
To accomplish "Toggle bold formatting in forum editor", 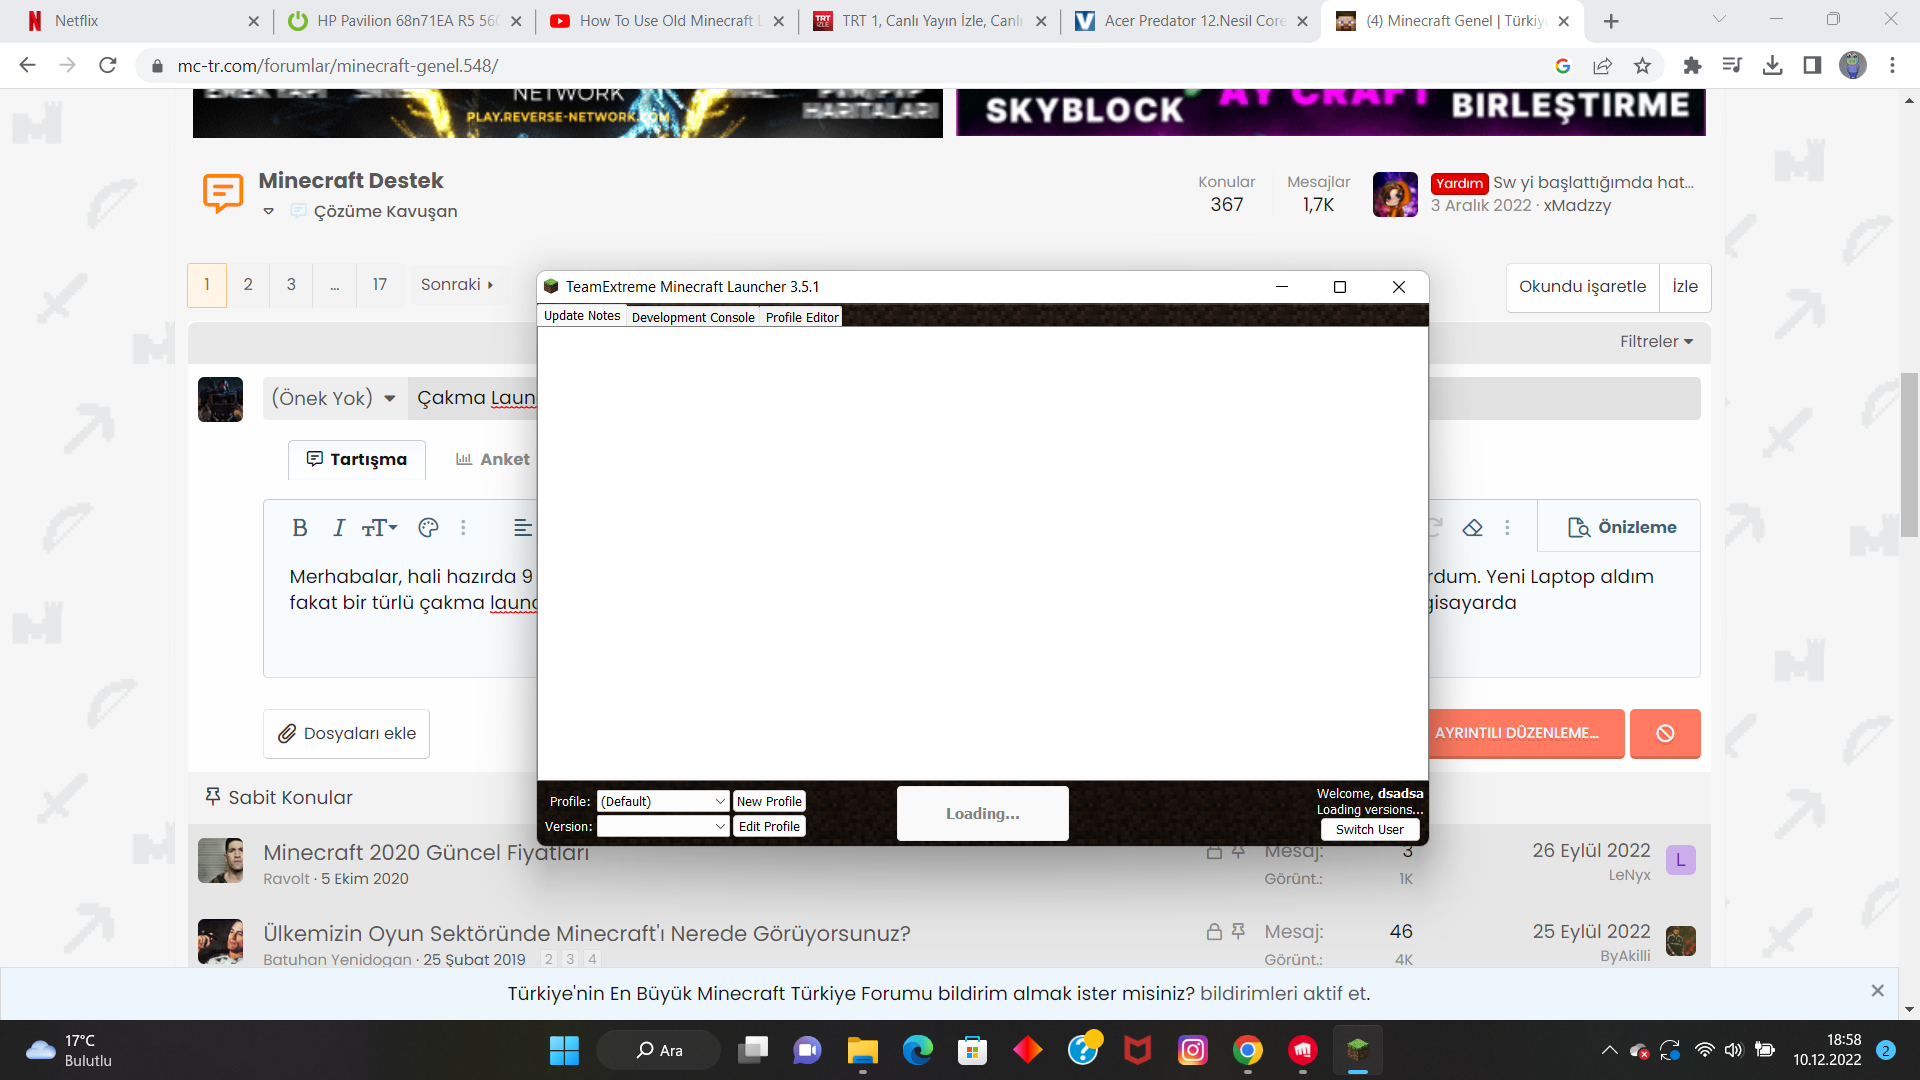I will (x=299, y=527).
